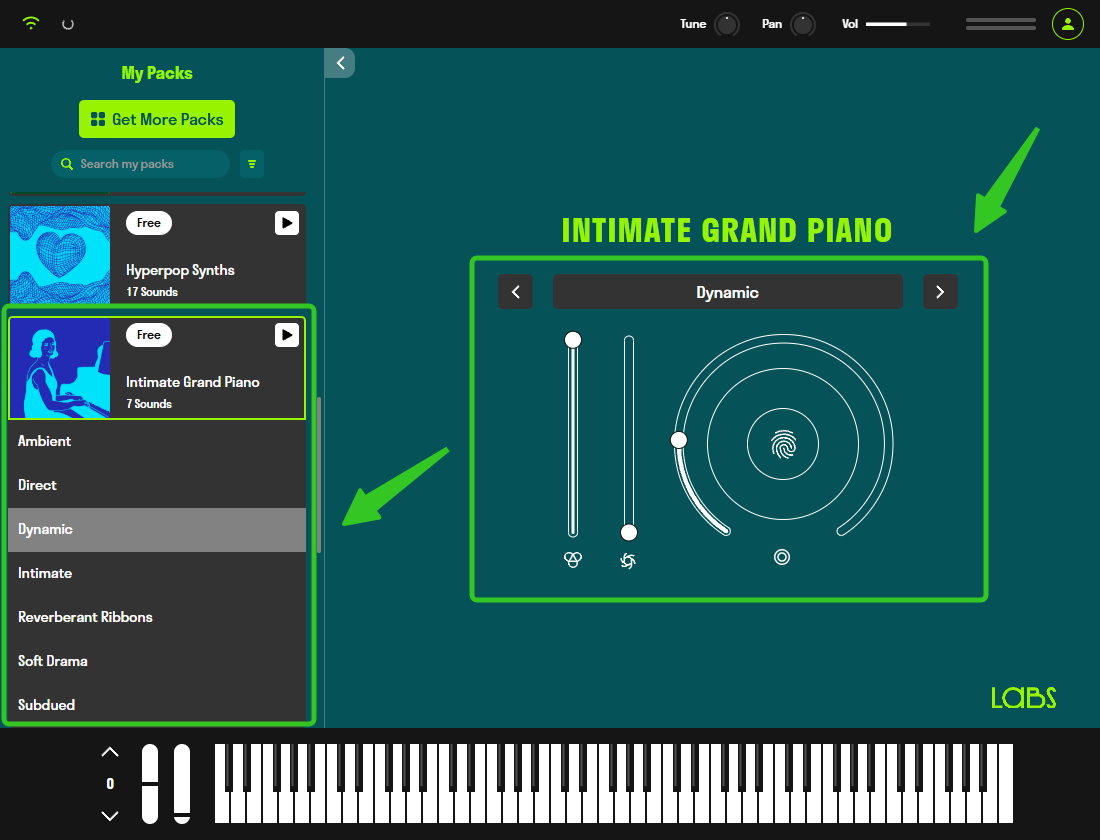Click the big knob handle on dial
The height and width of the screenshot is (840, 1100).
(678, 440)
